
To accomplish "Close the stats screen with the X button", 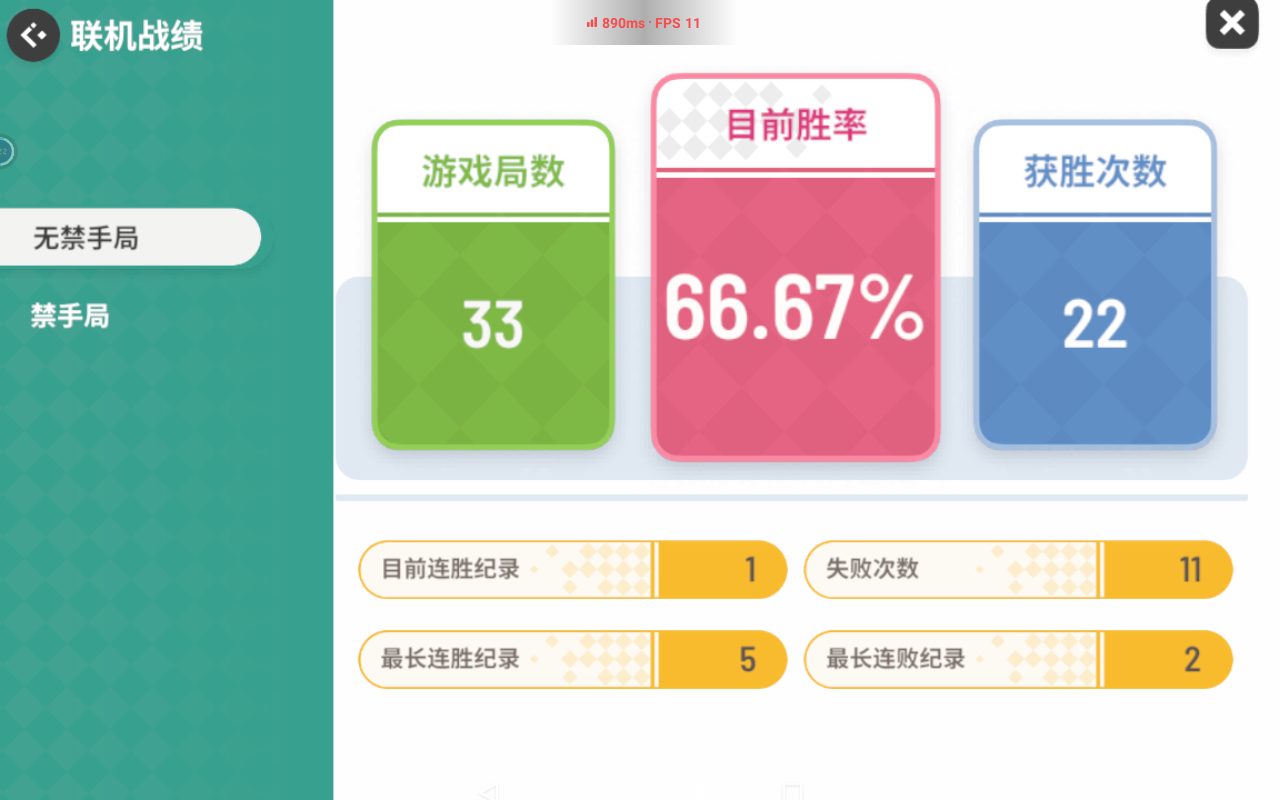I will pyautogui.click(x=1231, y=24).
